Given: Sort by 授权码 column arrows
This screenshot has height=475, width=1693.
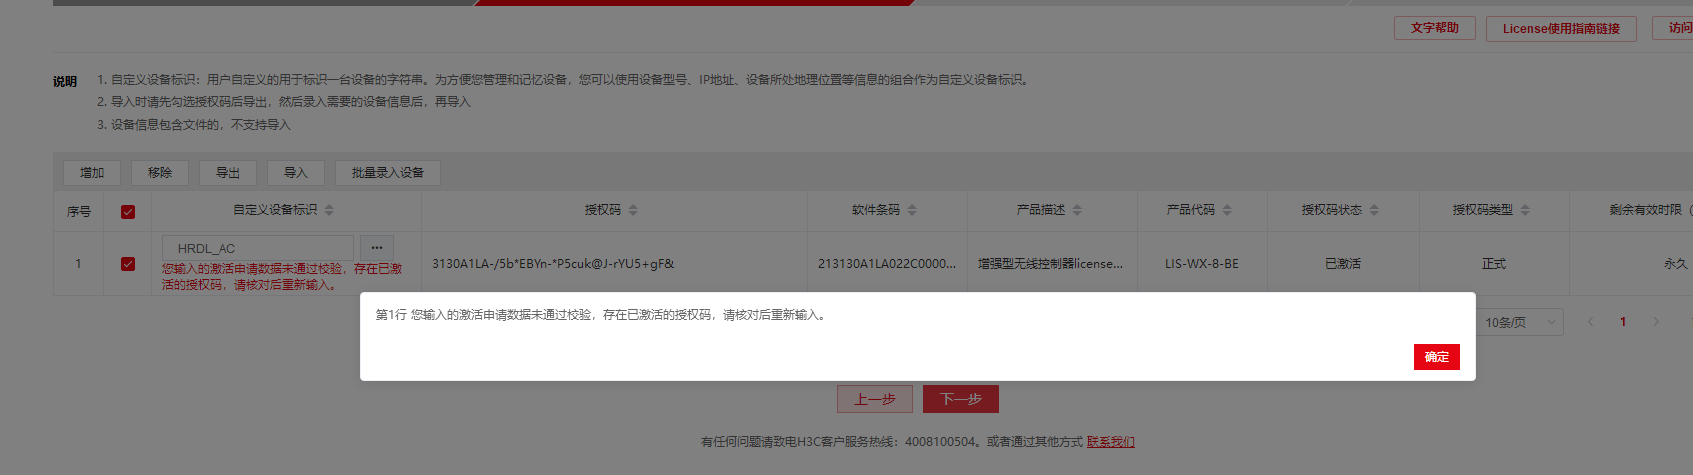Looking at the screenshot, I should (633, 210).
